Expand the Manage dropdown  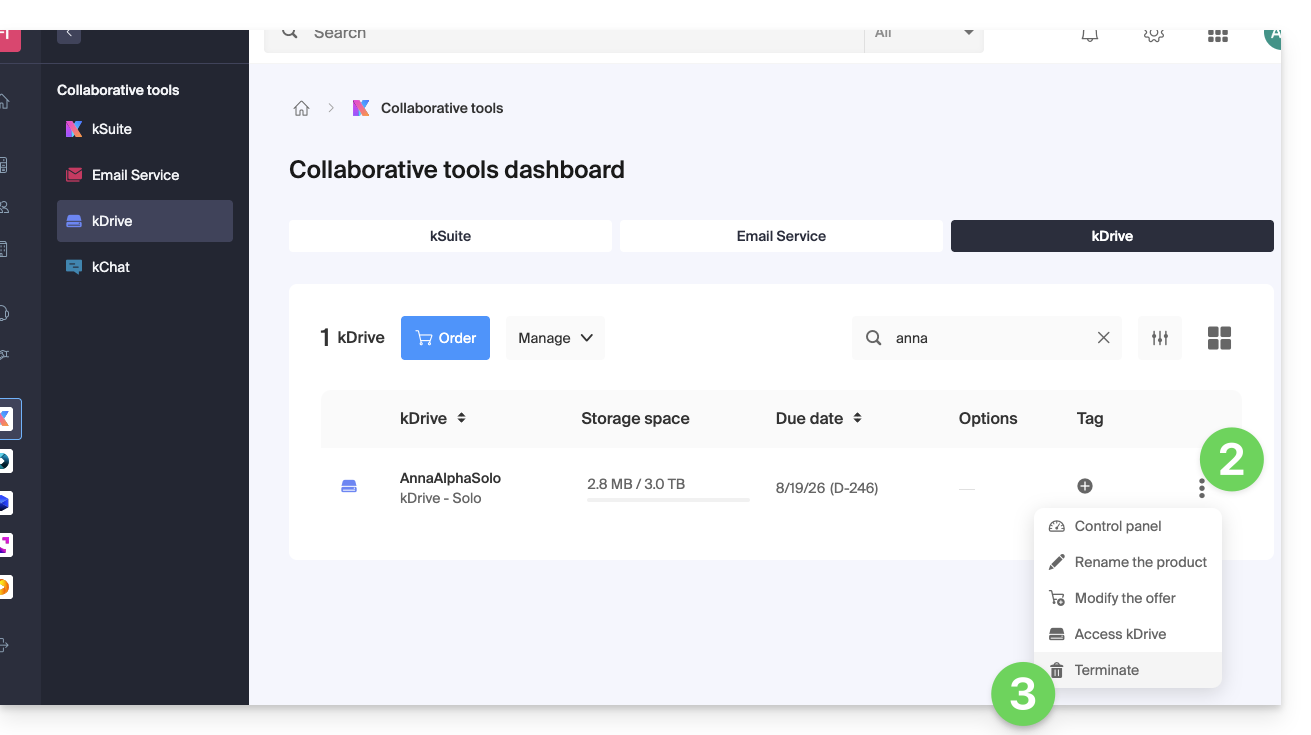[555, 338]
